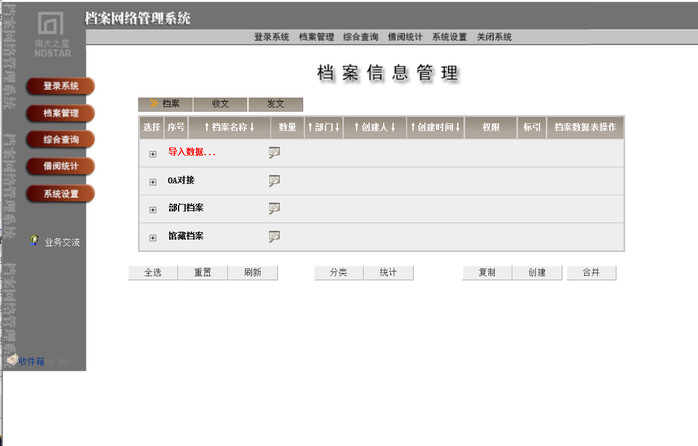Image resolution: width=698 pixels, height=446 pixels.
Task: Click the red 借阅统计 sidebar button
Action: [x=61, y=166]
